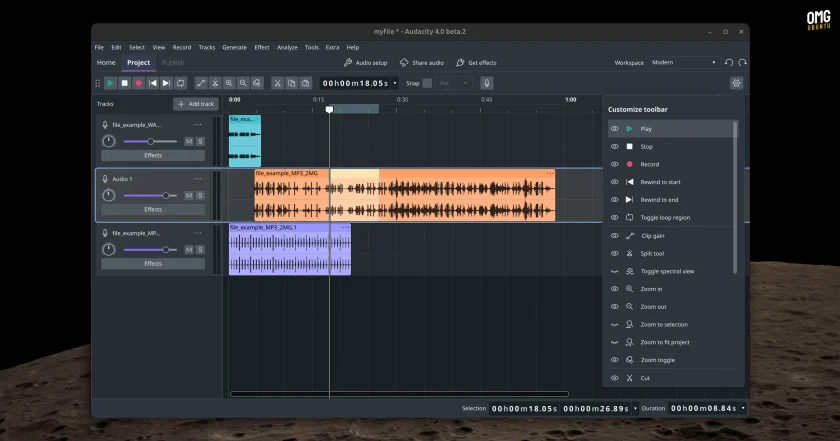This screenshot has width=840, height=441.
Task: Adjust the file_example_WA volume slider
Action: (150, 141)
